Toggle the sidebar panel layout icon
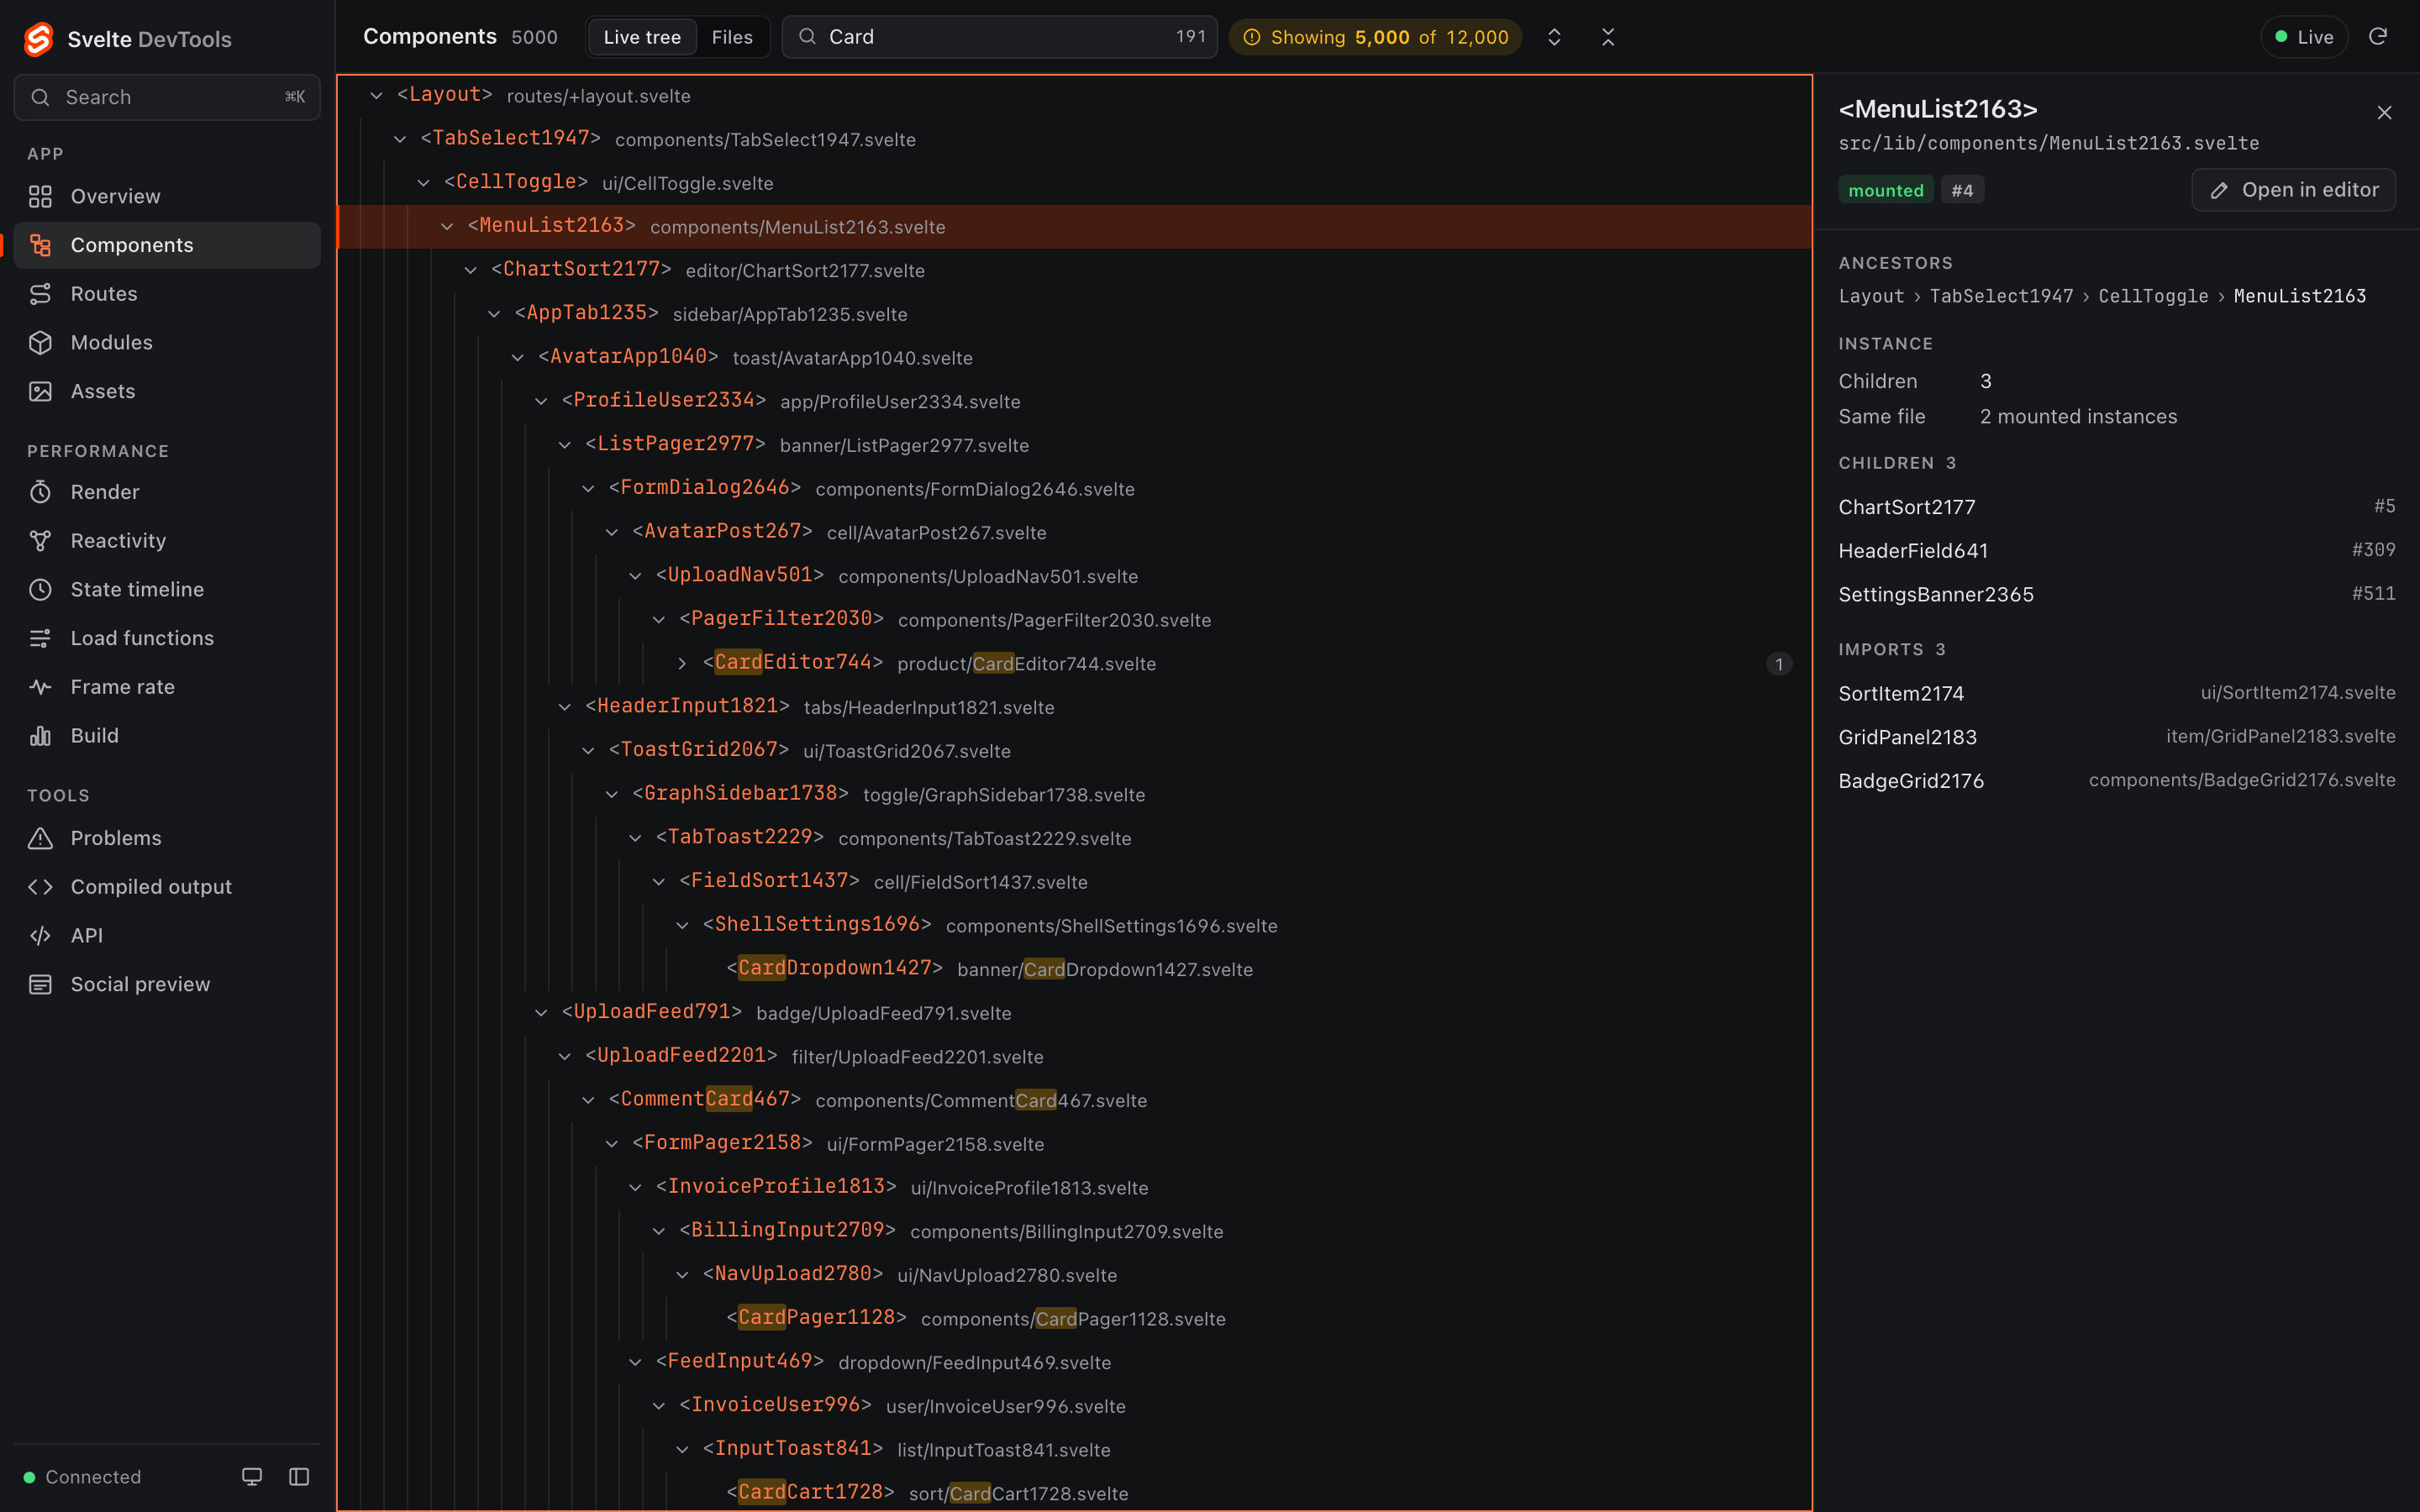The image size is (2420, 1512). tap(299, 1477)
